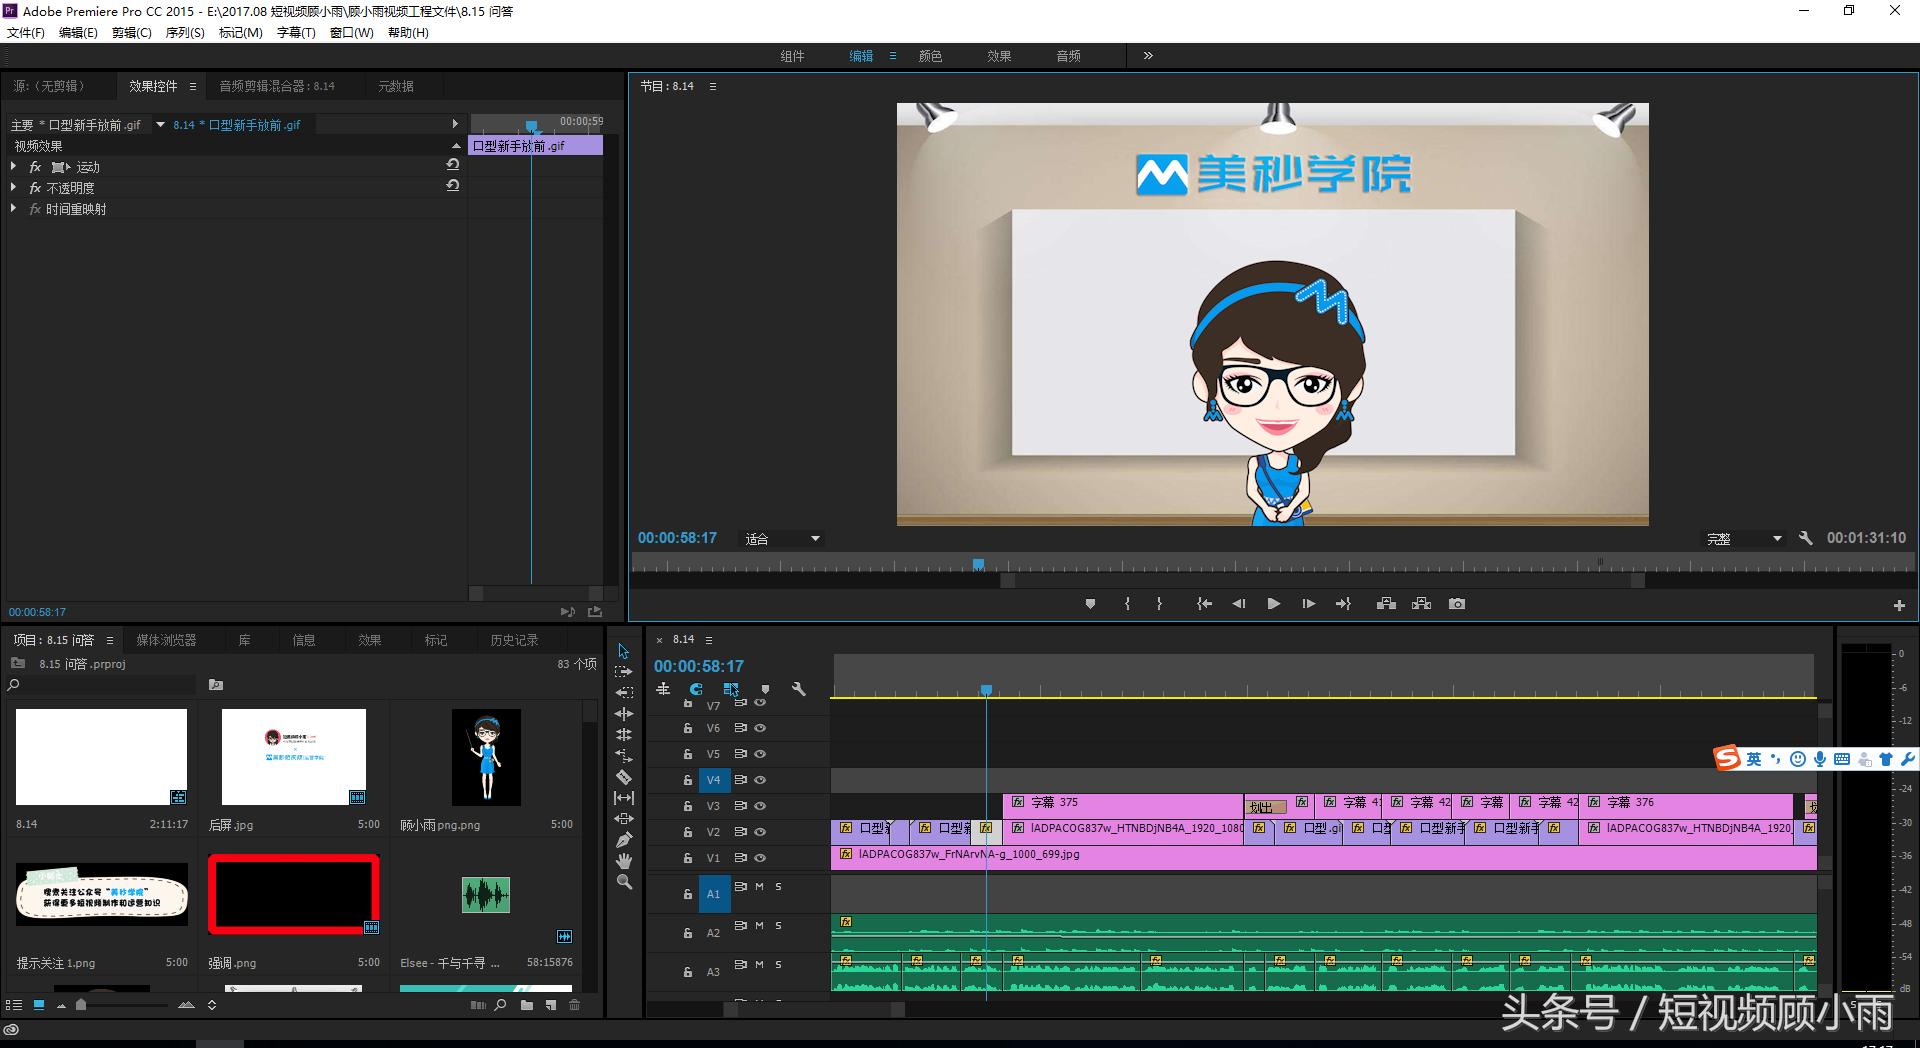Open the 序列(S) menu
This screenshot has width=1920, height=1048.
[x=184, y=33]
